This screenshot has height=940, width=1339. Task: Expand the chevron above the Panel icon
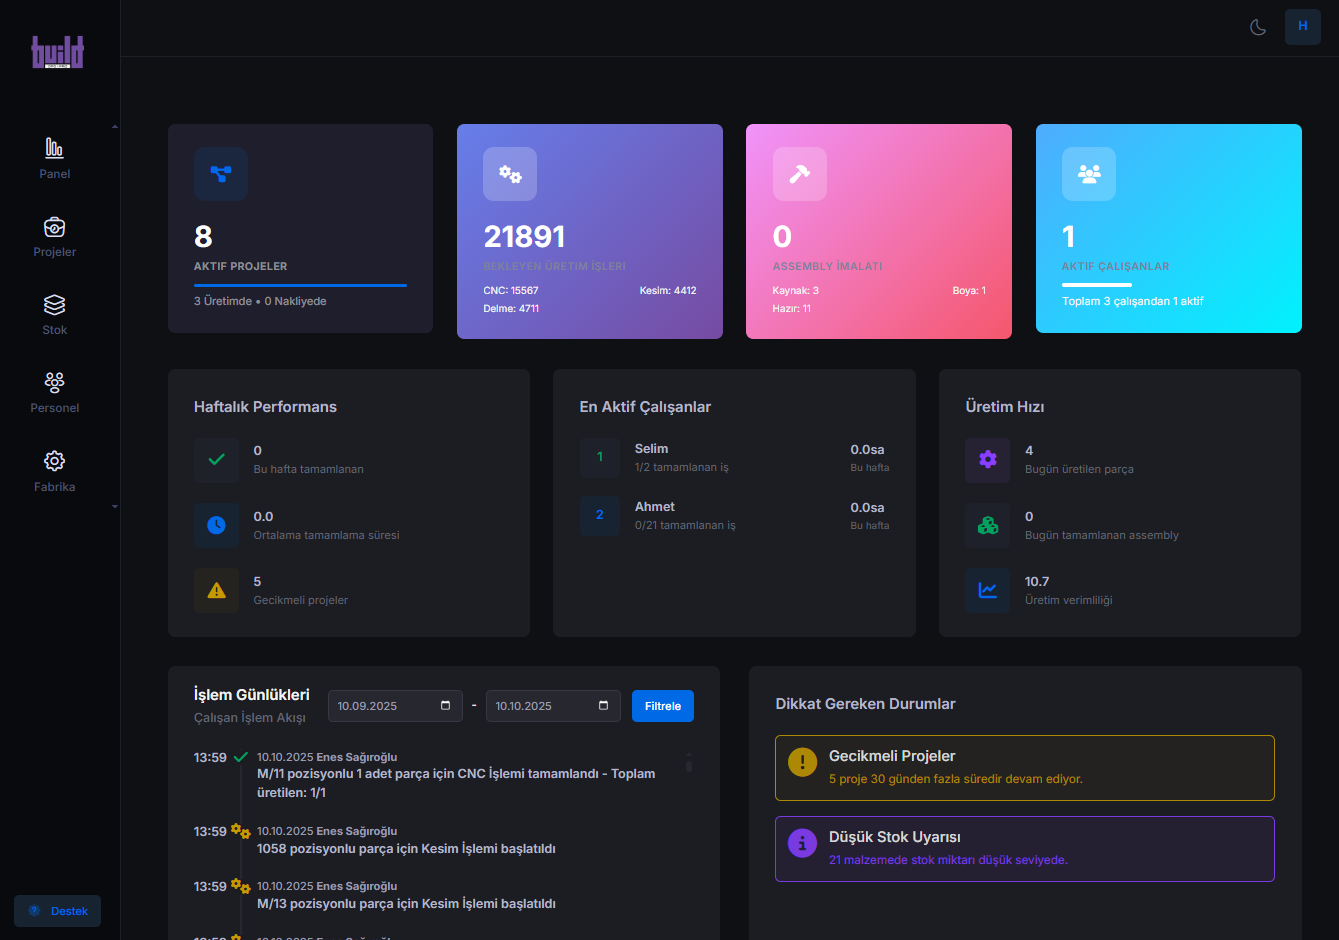coord(115,126)
